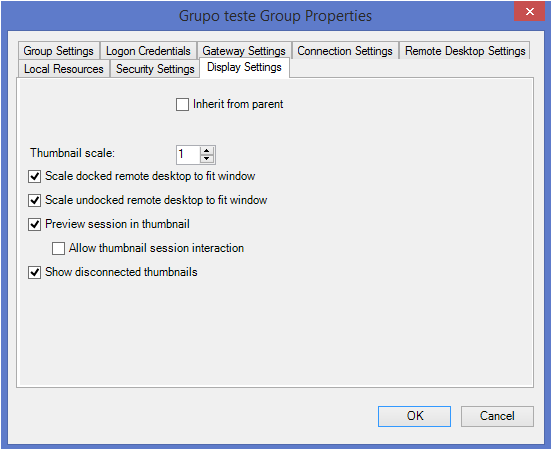Open the Group Settings tab

tap(59, 51)
